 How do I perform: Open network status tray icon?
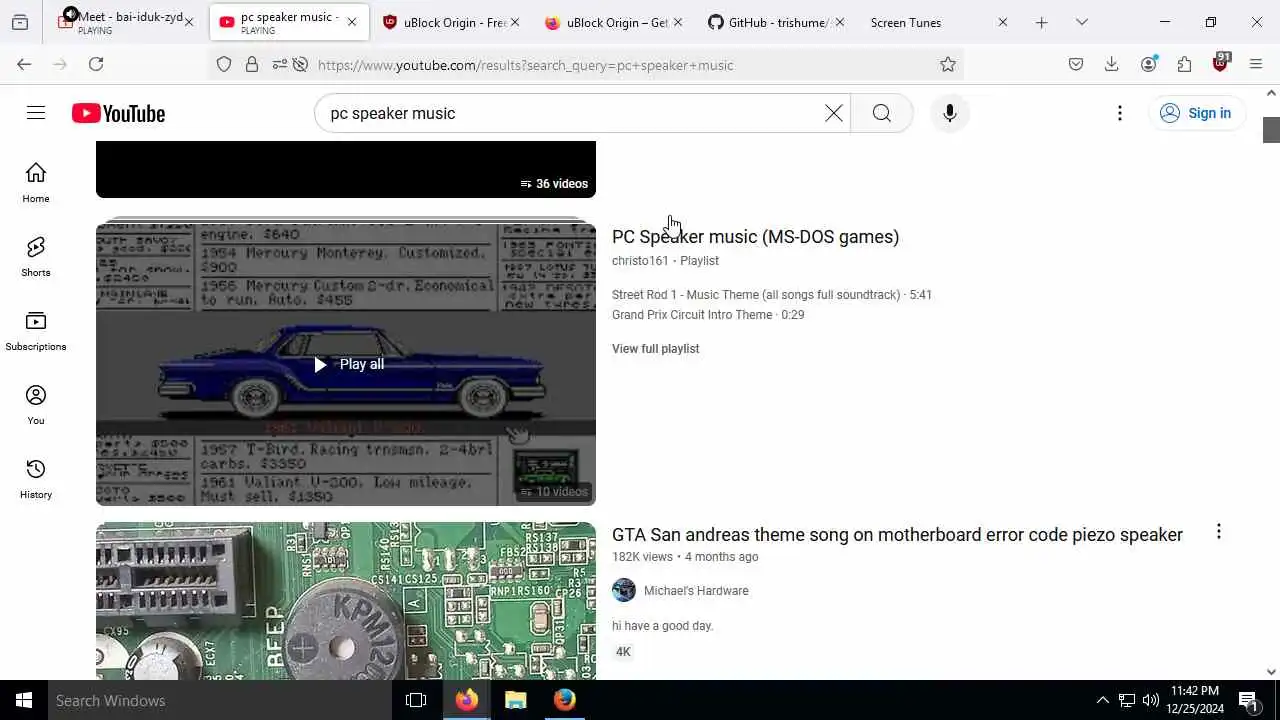(1127, 700)
